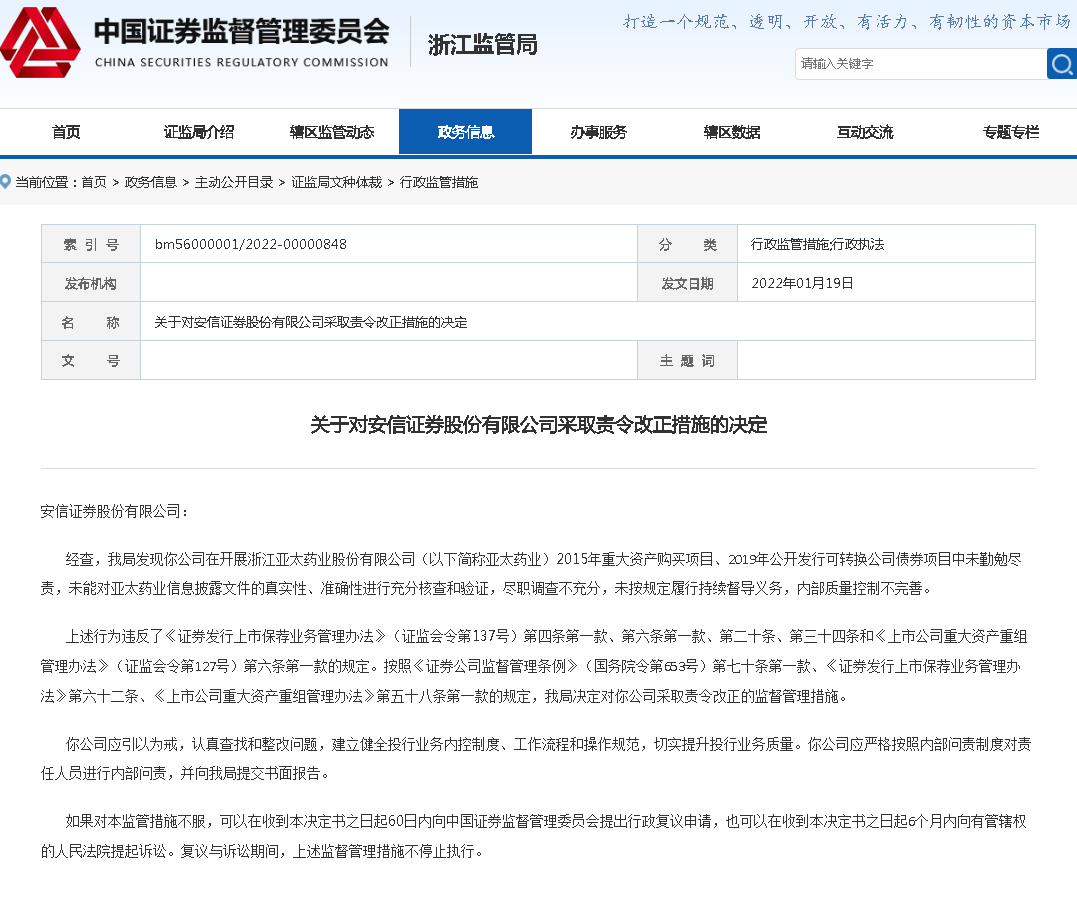Select the 互动交流 menu item

click(x=864, y=132)
